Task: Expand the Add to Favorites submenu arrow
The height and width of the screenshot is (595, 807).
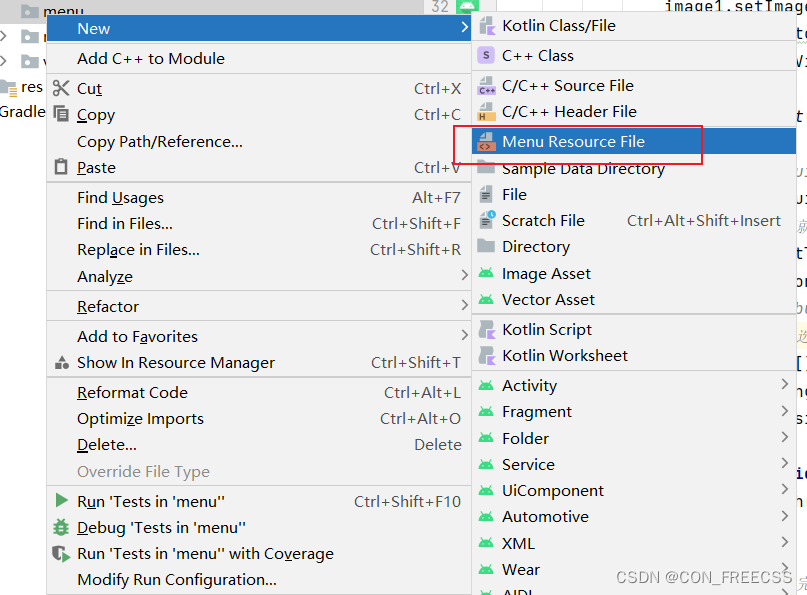Action: pyautogui.click(x=465, y=335)
